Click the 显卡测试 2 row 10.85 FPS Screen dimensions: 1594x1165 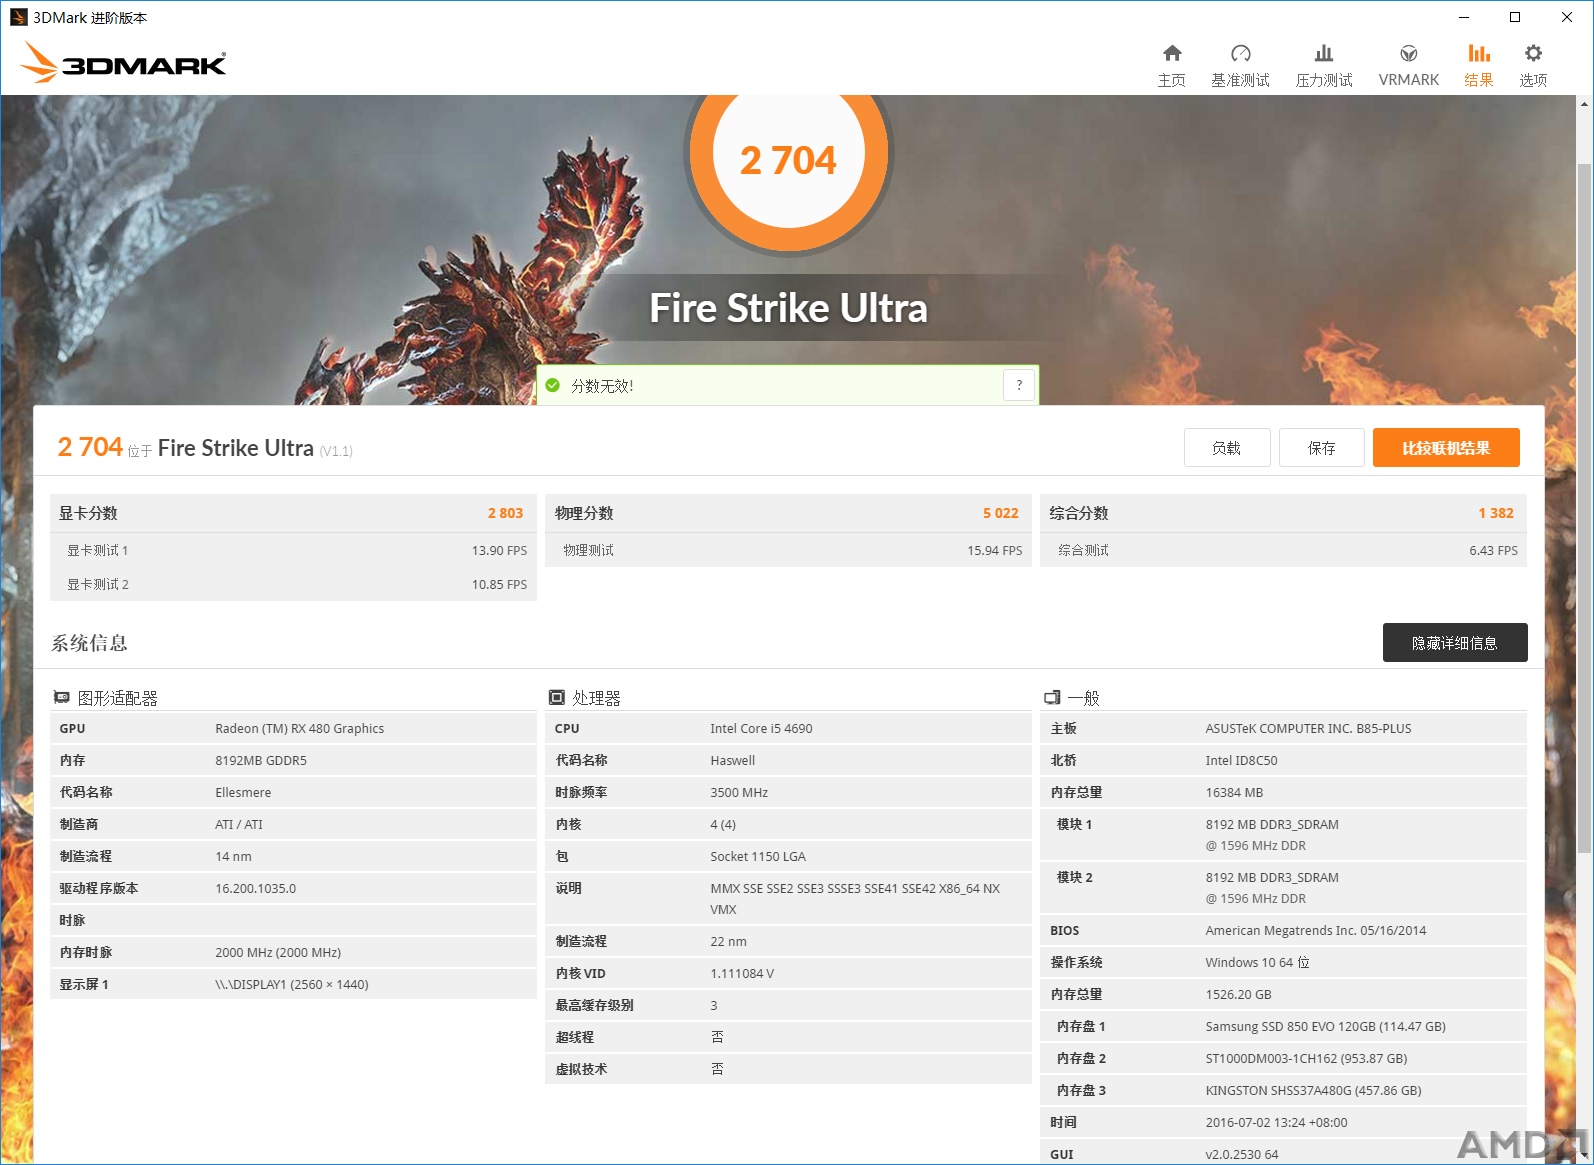point(293,584)
